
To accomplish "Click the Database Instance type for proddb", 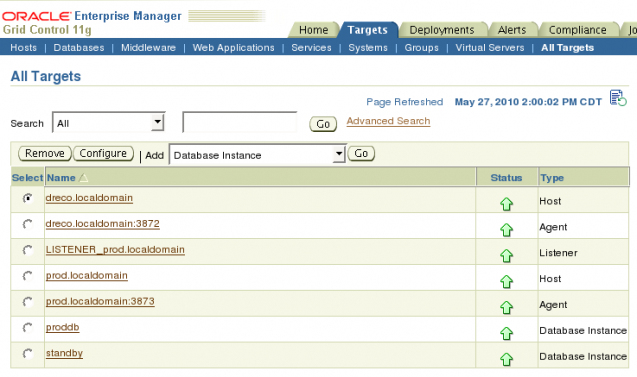I will [583, 331].
